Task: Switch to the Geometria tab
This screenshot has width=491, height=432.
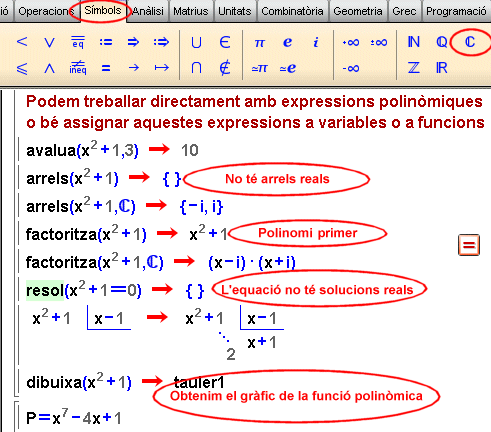Action: [x=358, y=11]
